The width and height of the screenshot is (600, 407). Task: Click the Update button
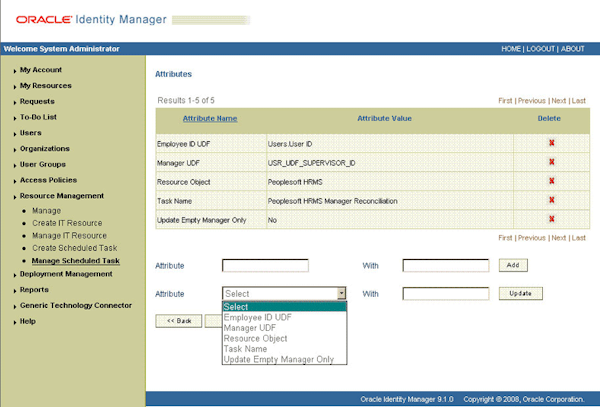[520, 293]
